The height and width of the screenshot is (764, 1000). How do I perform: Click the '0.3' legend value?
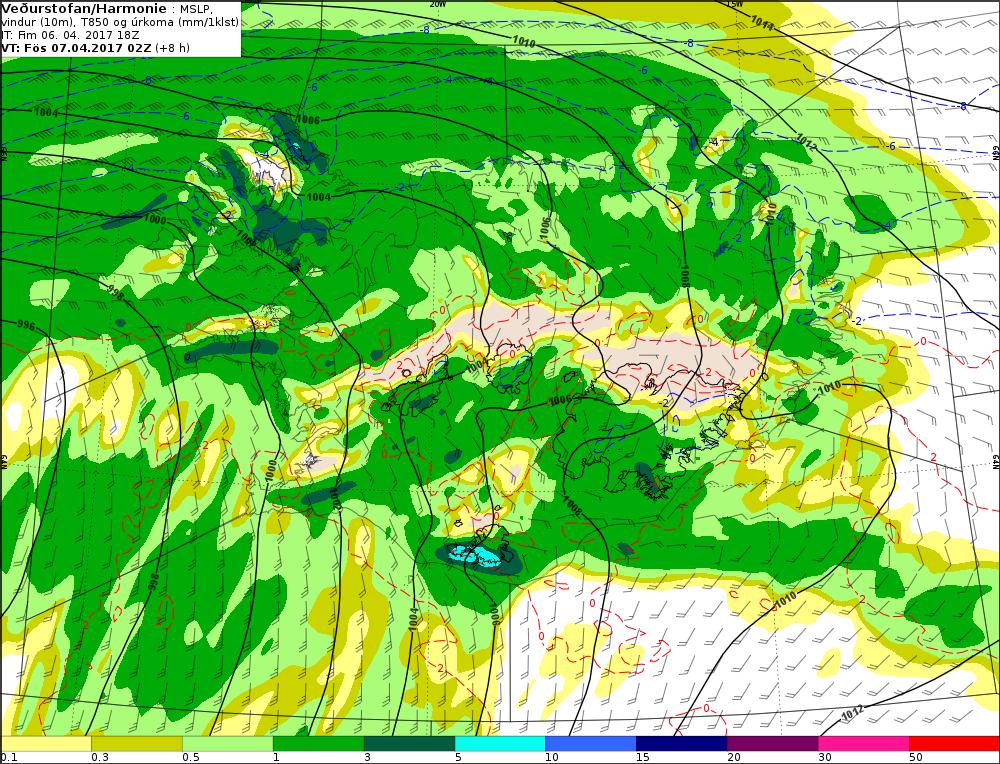pos(99,757)
